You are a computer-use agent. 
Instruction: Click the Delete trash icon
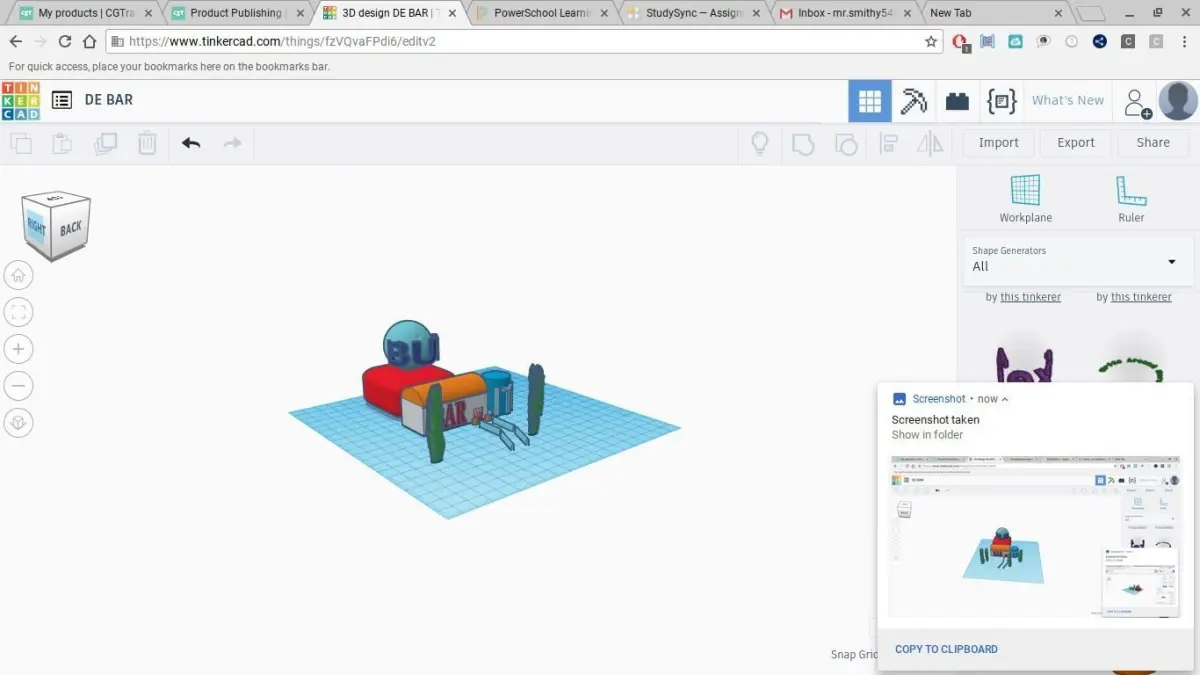(x=147, y=143)
